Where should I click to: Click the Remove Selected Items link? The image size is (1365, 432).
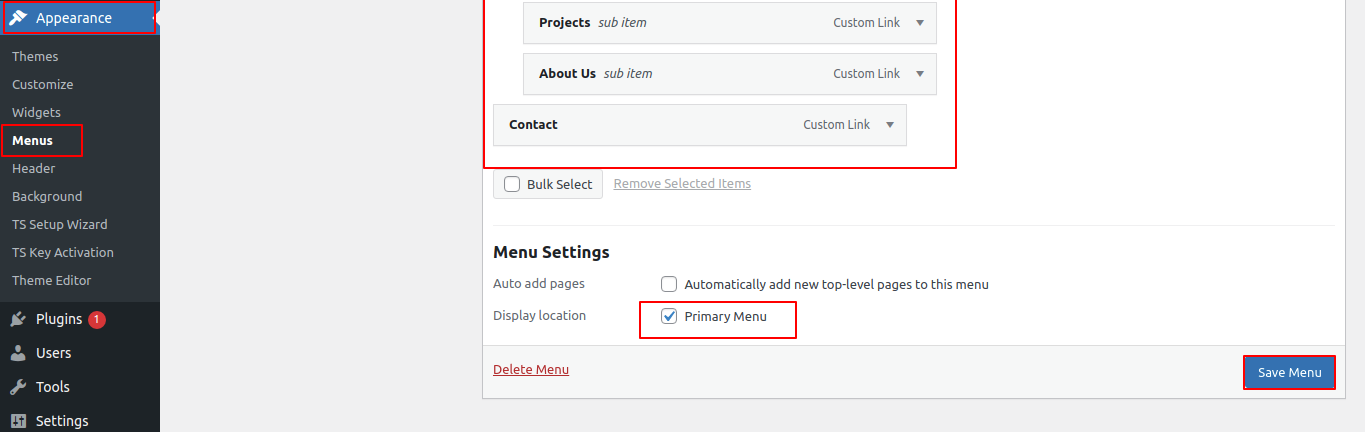point(682,184)
